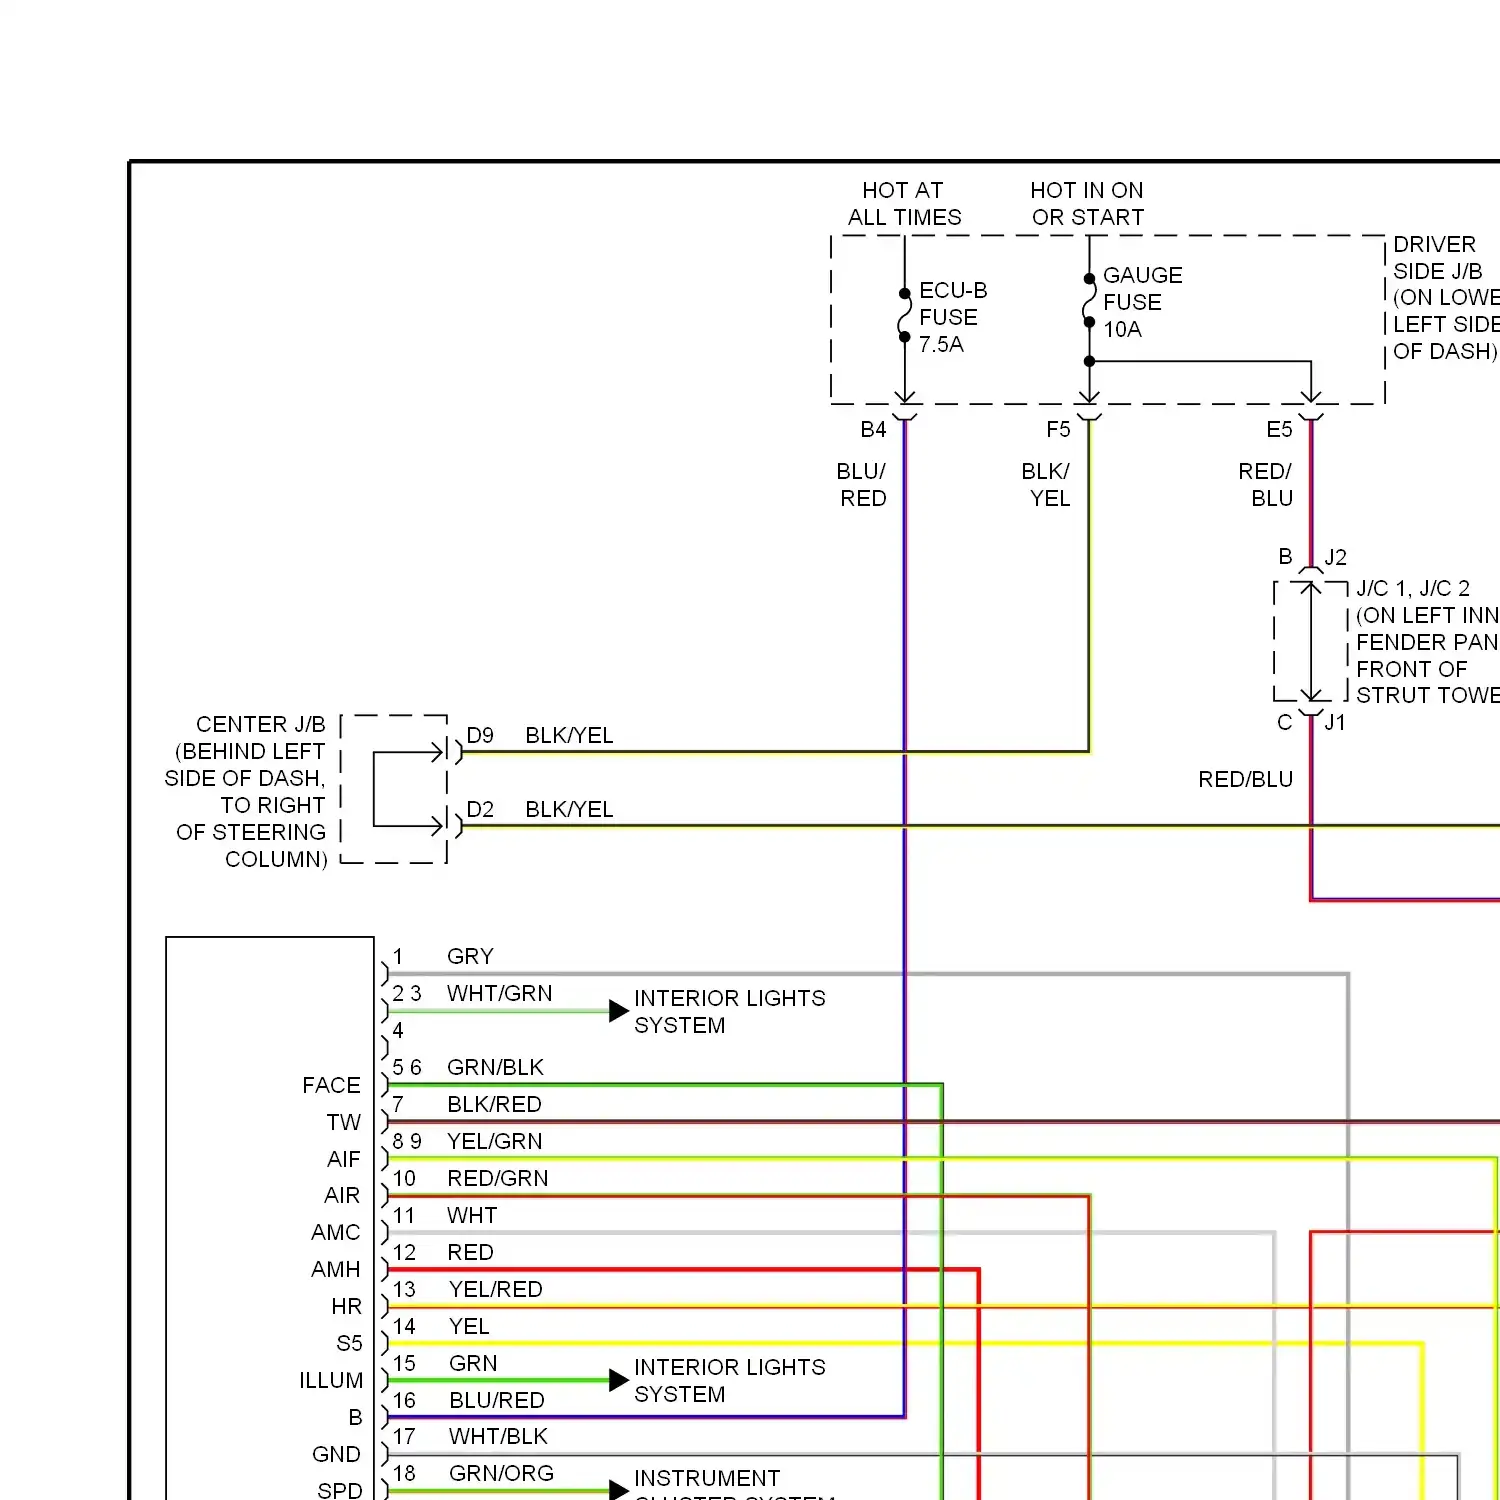Click pin number '10' on the connector
The height and width of the screenshot is (1500, 1500).
click(404, 1179)
